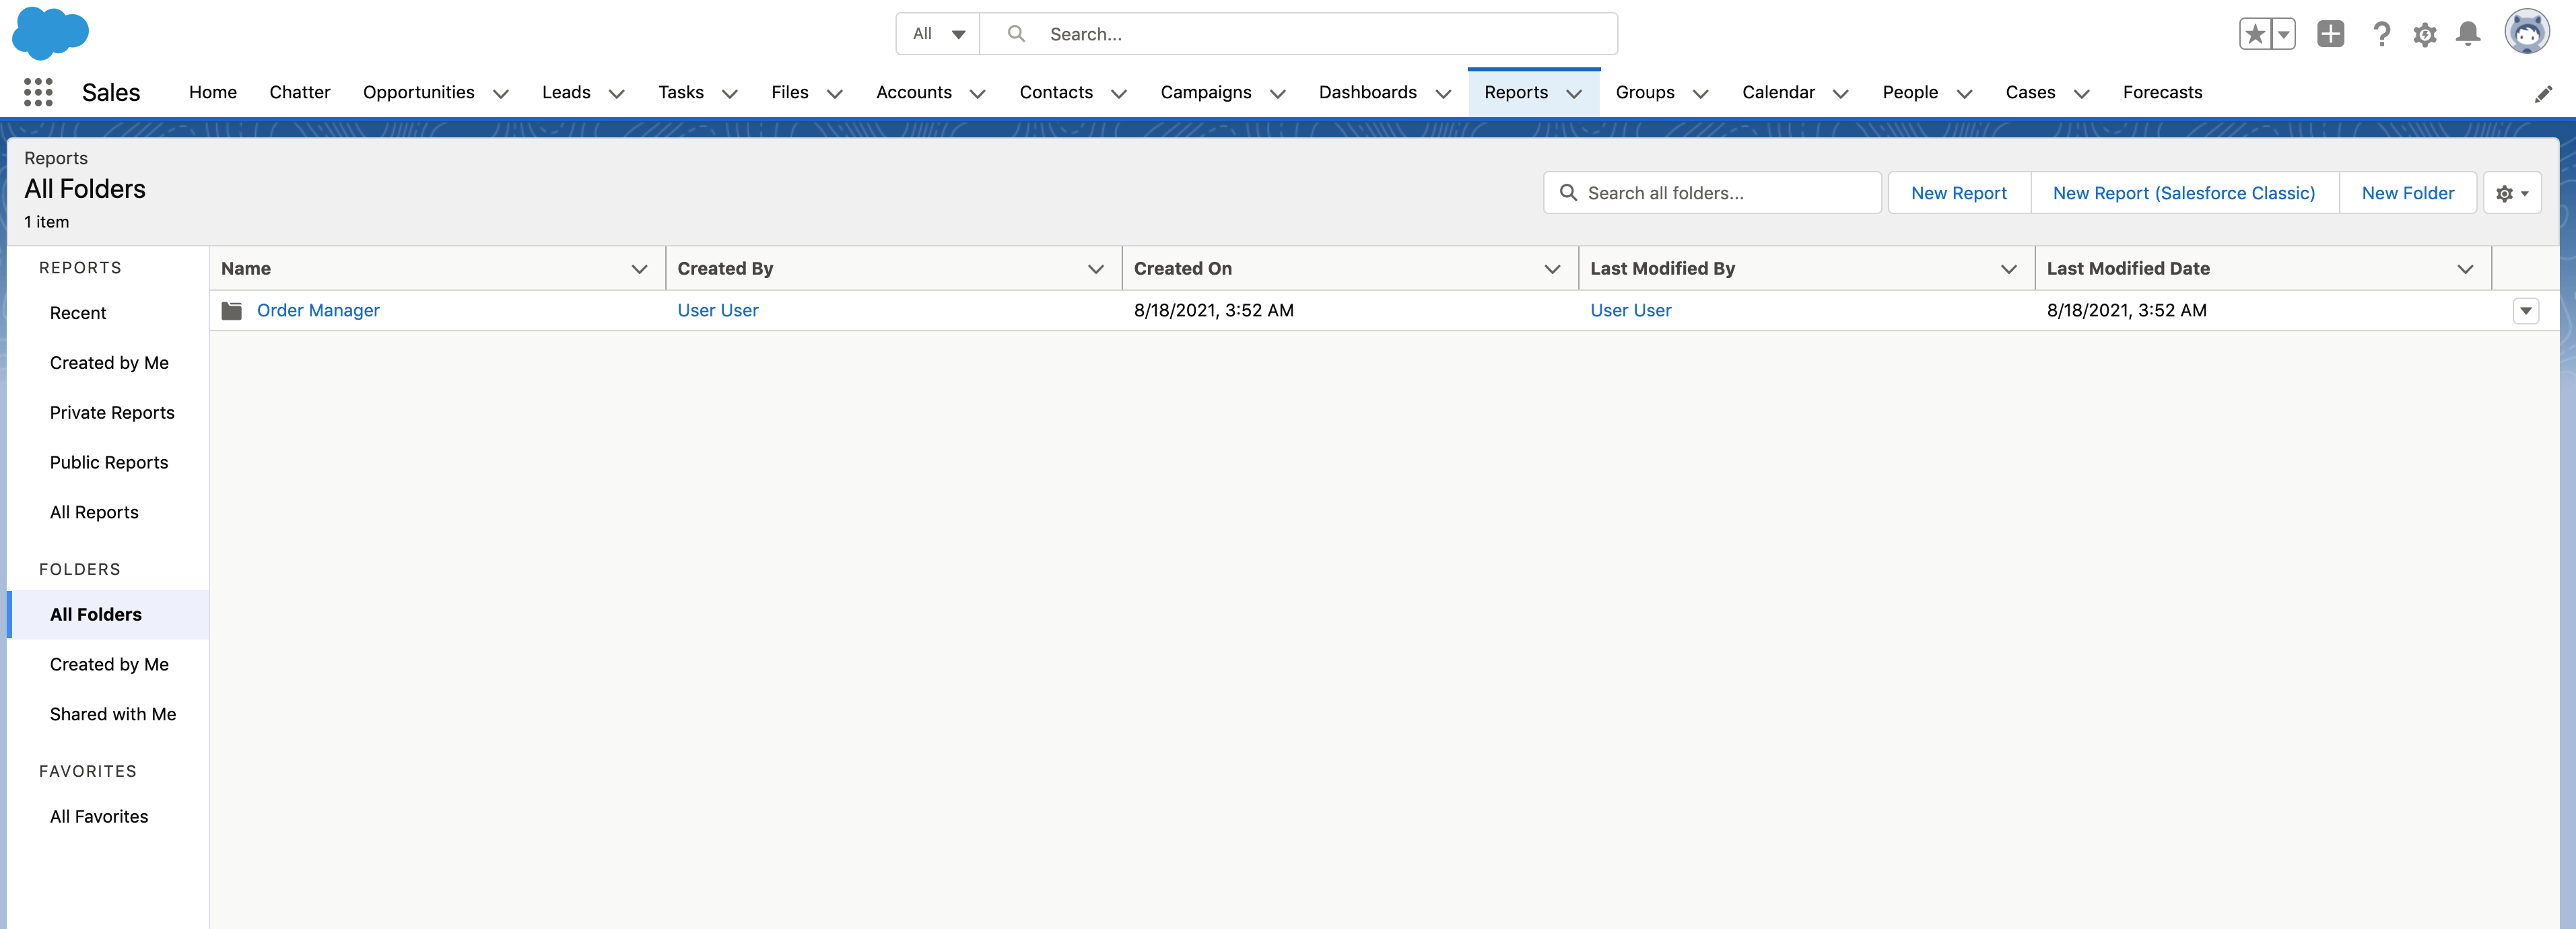The height and width of the screenshot is (929, 2576).
Task: Open notifications bell icon
Action: pyautogui.click(x=2468, y=34)
